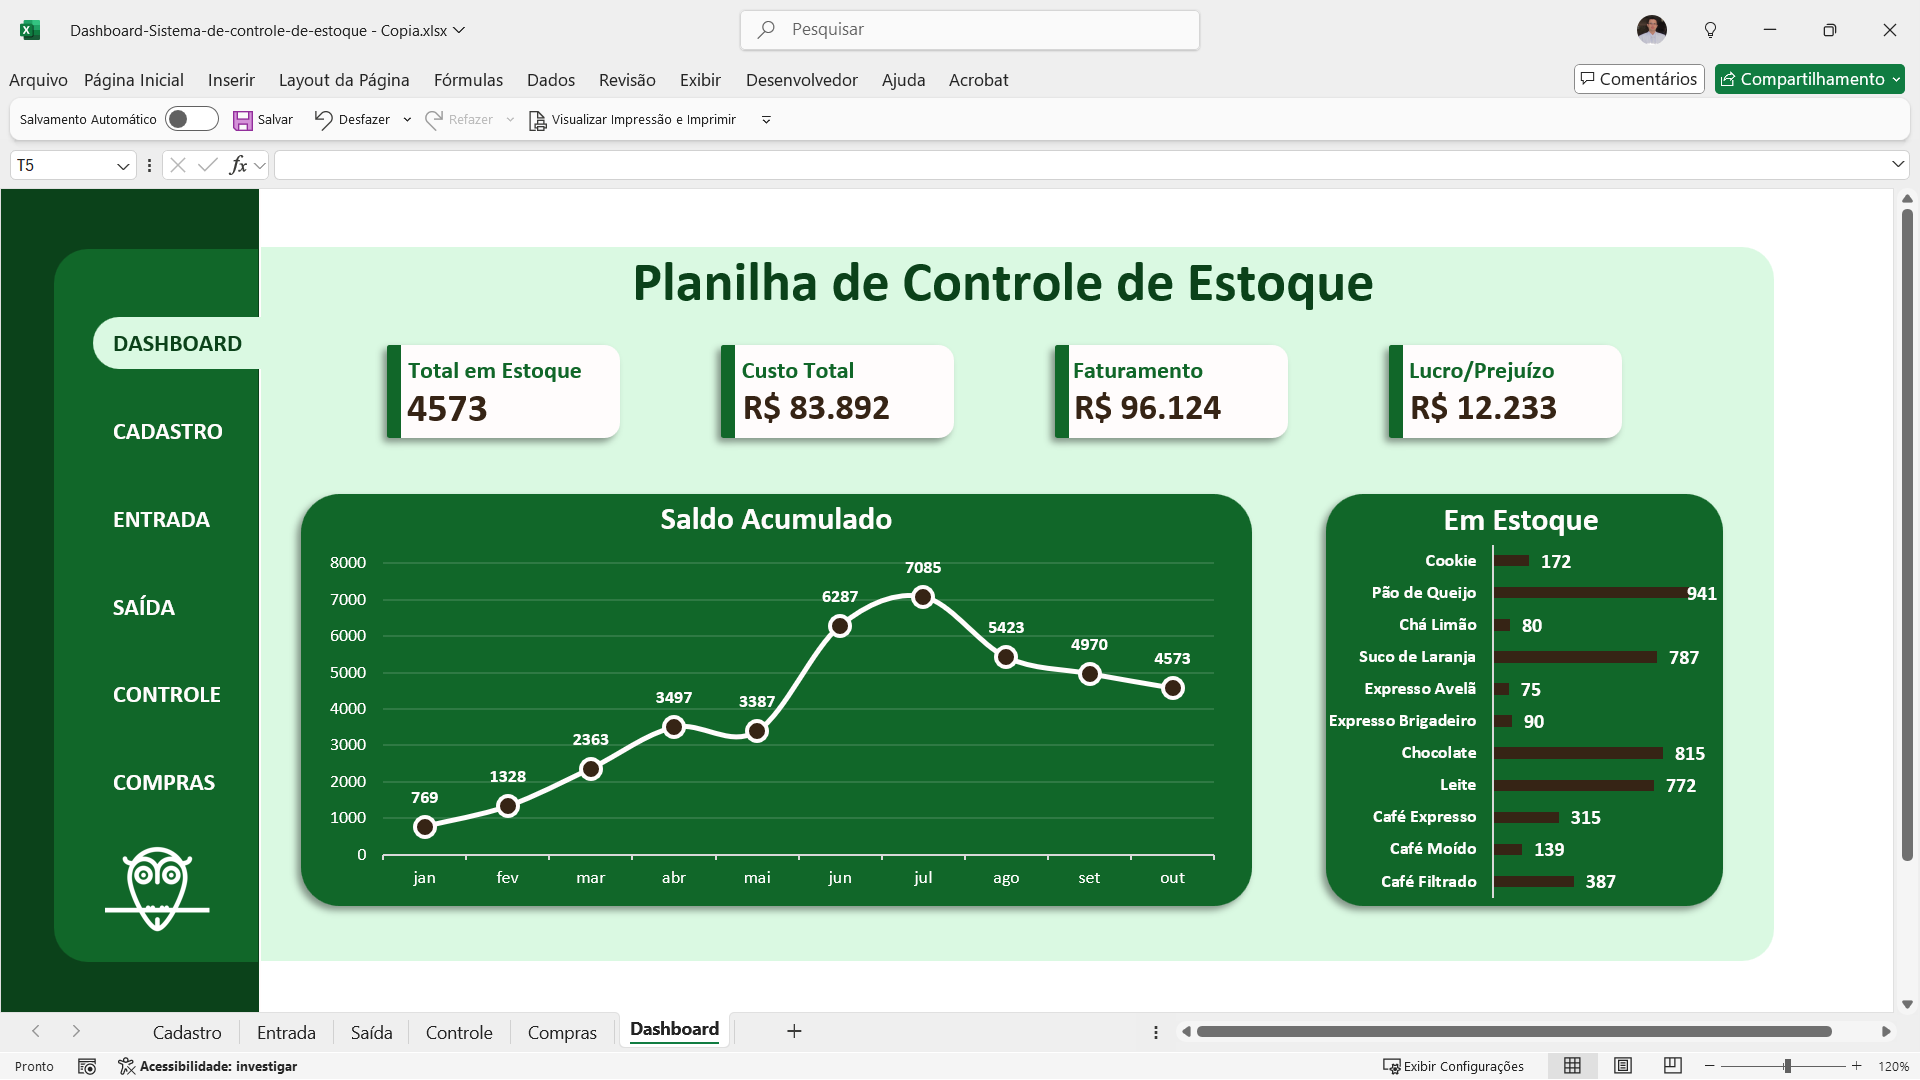Toggle Salvamento Automático switch
Viewport: 1920px width, 1080px height.
191,119
